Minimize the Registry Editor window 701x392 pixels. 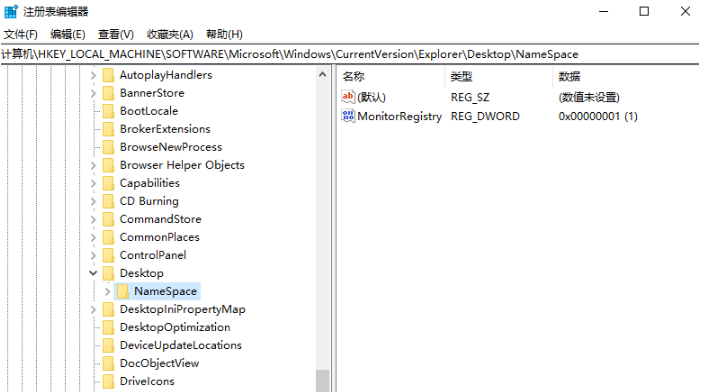tap(604, 11)
